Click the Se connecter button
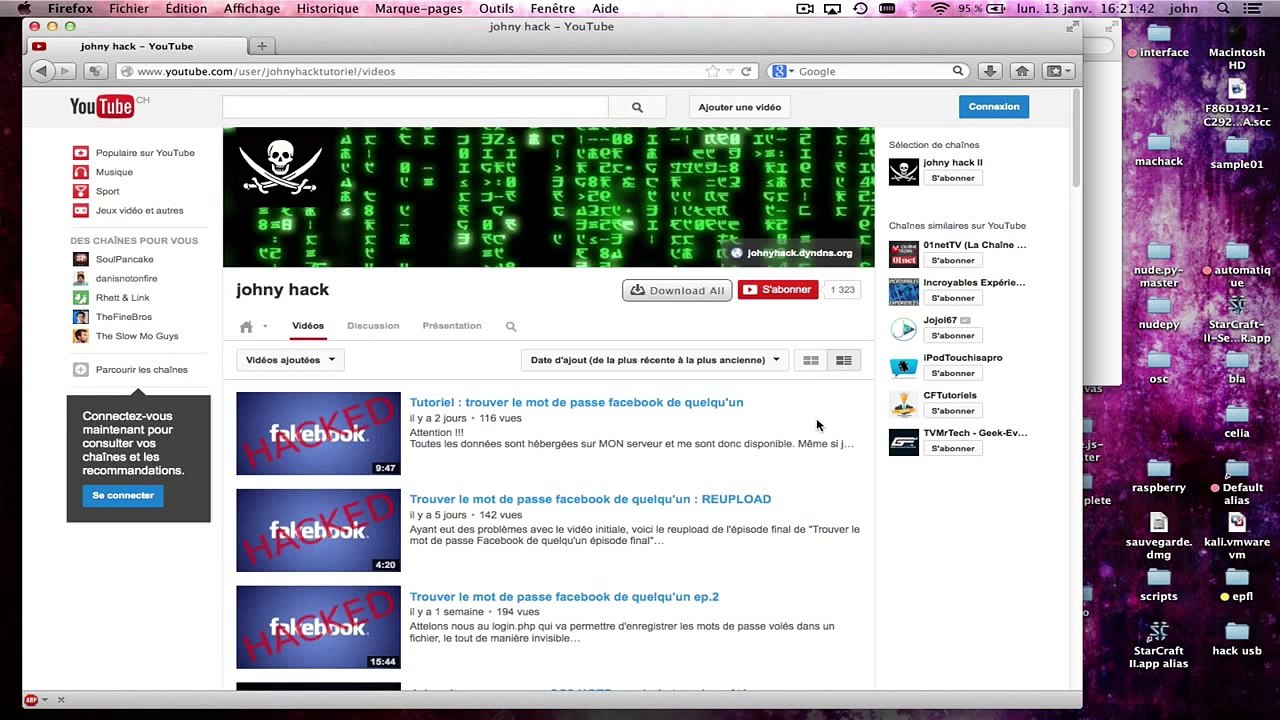The image size is (1280, 720). coord(123,496)
